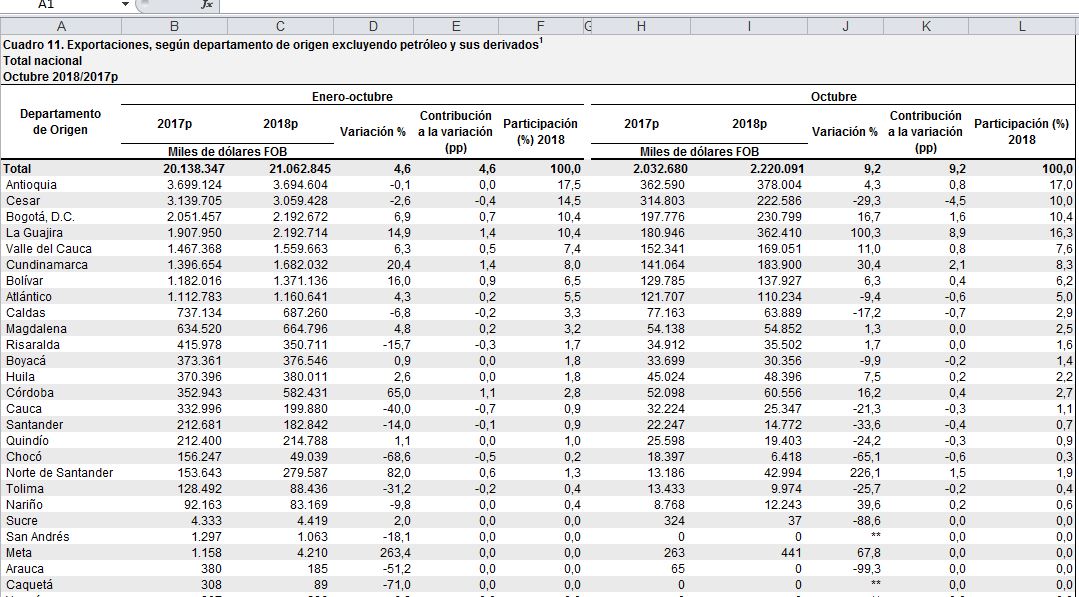The image size is (1079, 597).
Task: Select Norte de Santander row label
Action: (x=62, y=473)
